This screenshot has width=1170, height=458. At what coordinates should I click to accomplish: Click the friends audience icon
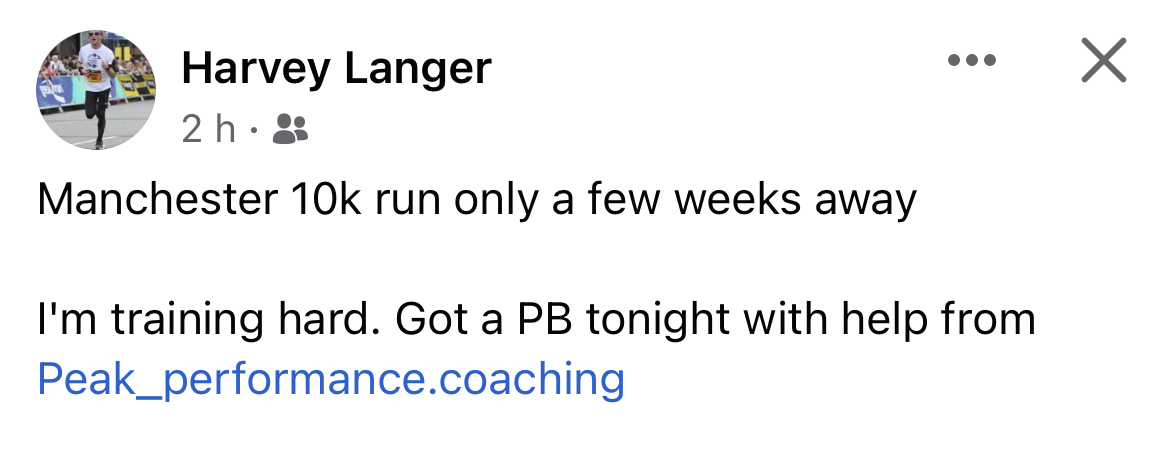[x=291, y=128]
